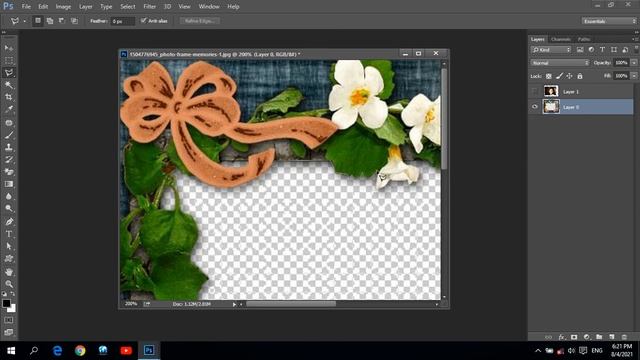640x360 pixels.
Task: Select the Magic Wand tool
Action: (x=9, y=85)
